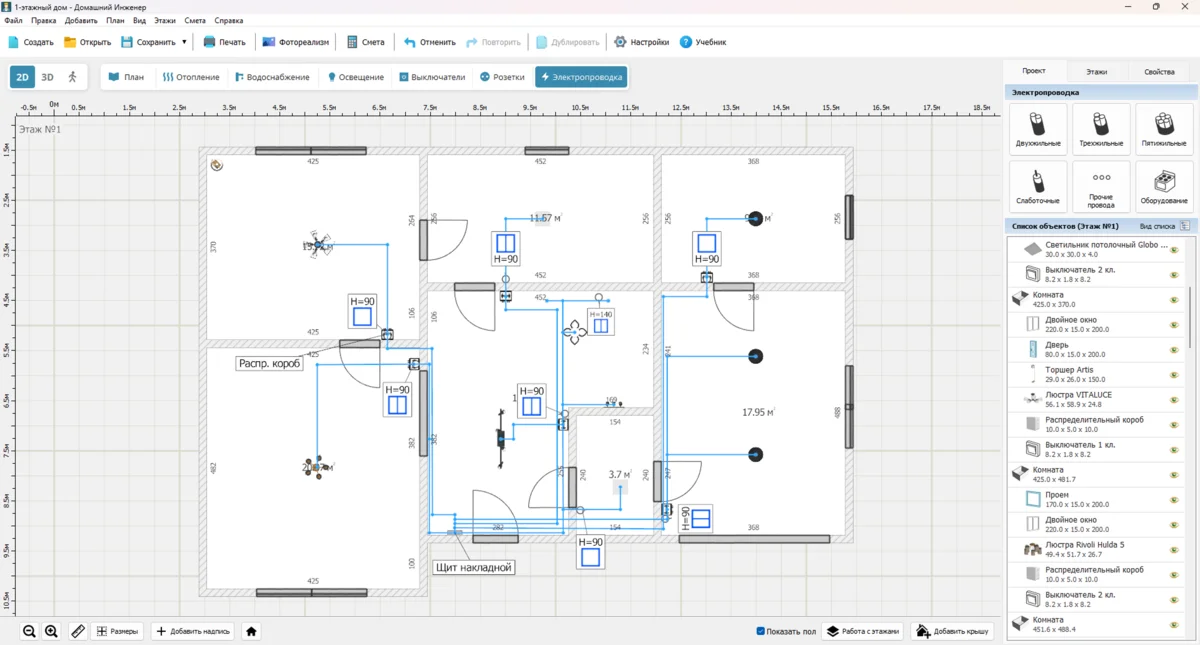Launch the Фотореализм render
1200x645 pixels.
pyautogui.click(x=296, y=42)
